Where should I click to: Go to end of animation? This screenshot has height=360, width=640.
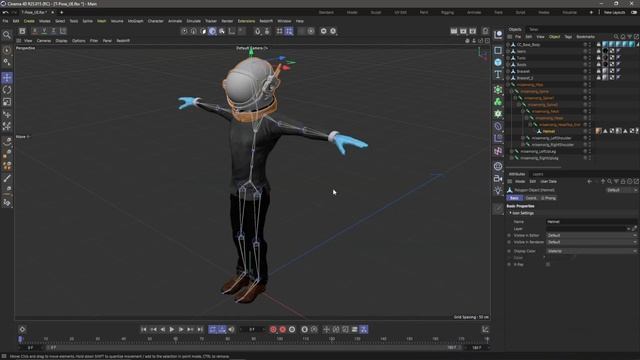click(x=200, y=329)
